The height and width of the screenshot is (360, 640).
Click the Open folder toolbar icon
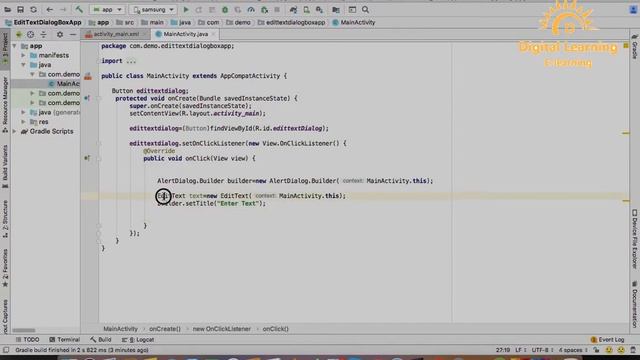7,9
